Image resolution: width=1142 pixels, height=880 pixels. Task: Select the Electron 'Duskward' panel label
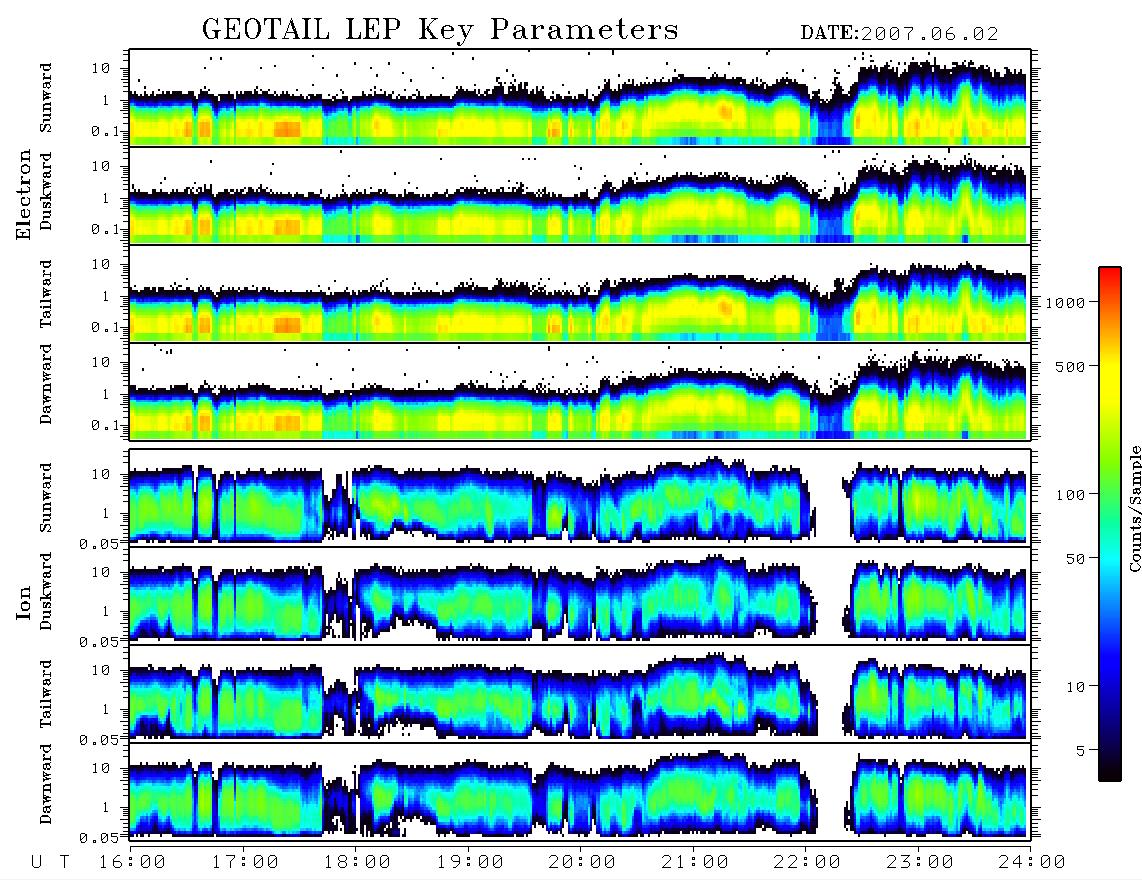(x=46, y=191)
